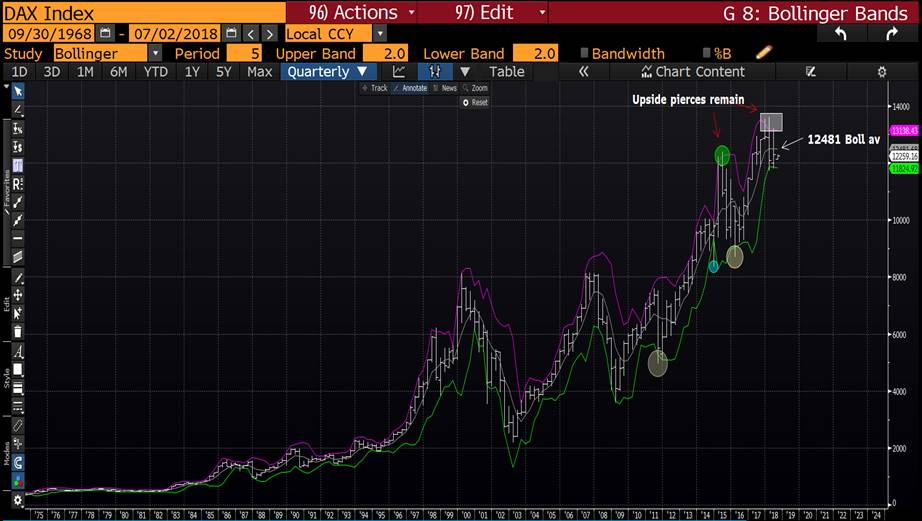The image size is (922, 521).
Task: Open the dashed line style option
Action: pos(18,406)
